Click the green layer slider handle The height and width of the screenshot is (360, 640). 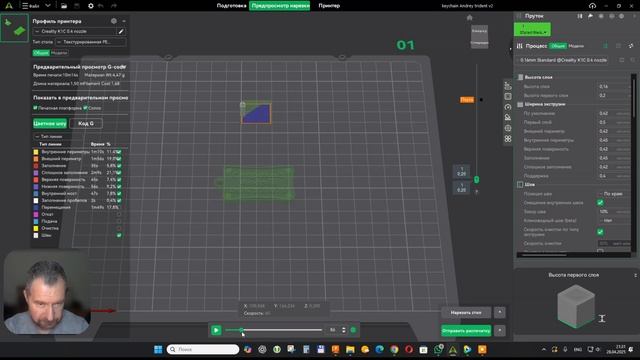[x=476, y=180]
